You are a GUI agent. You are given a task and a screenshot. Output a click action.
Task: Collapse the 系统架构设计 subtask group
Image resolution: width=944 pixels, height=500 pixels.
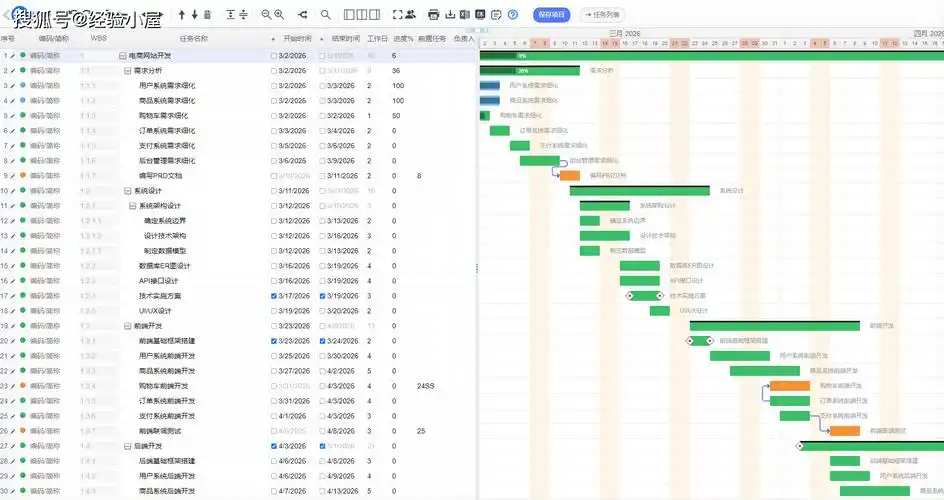[133, 206]
